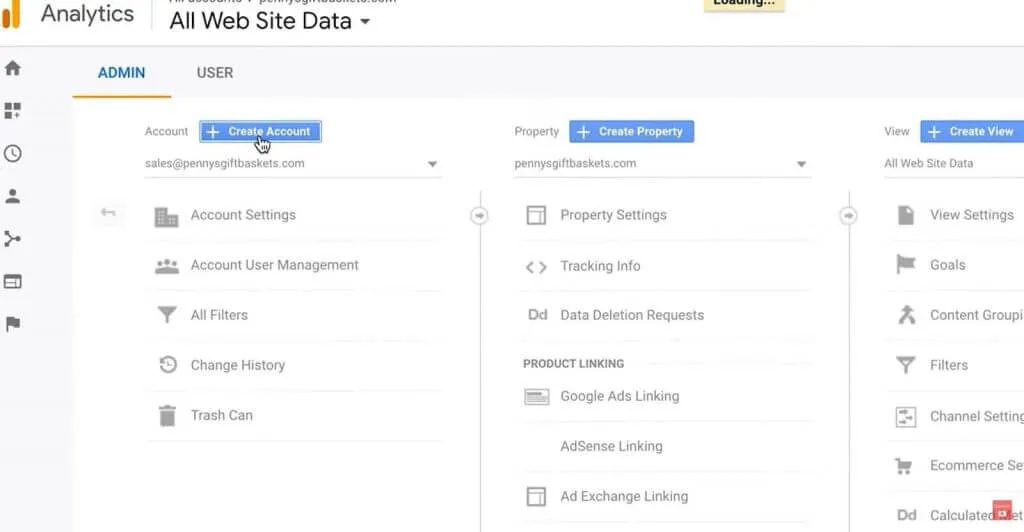Click the Analytics title text
Viewport: 1024px width, 532px height.
tap(88, 14)
